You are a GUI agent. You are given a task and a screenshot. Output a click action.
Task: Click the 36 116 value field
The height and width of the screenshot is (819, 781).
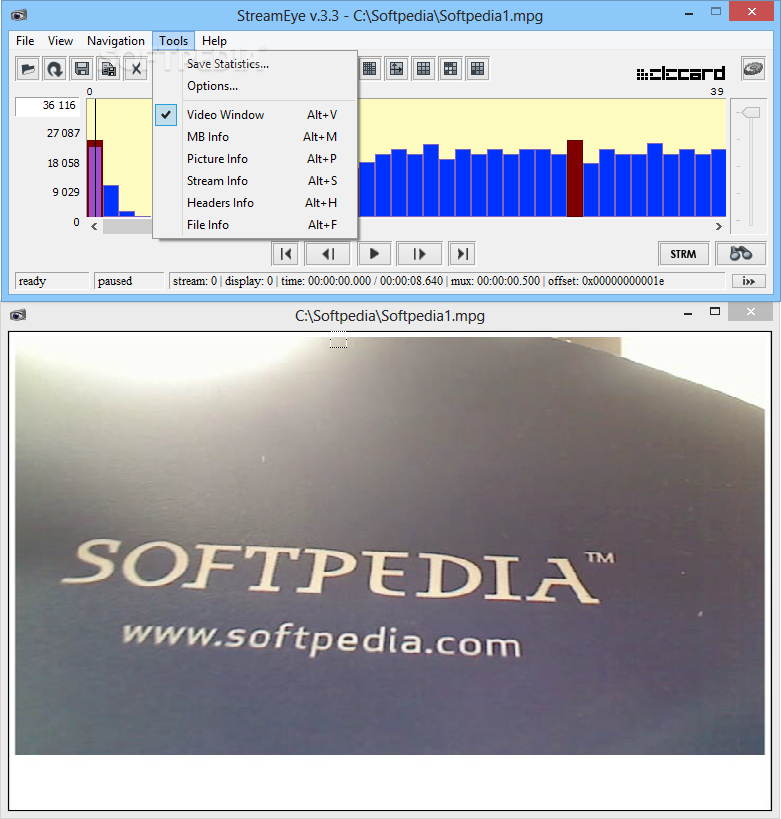pyautogui.click(x=48, y=106)
